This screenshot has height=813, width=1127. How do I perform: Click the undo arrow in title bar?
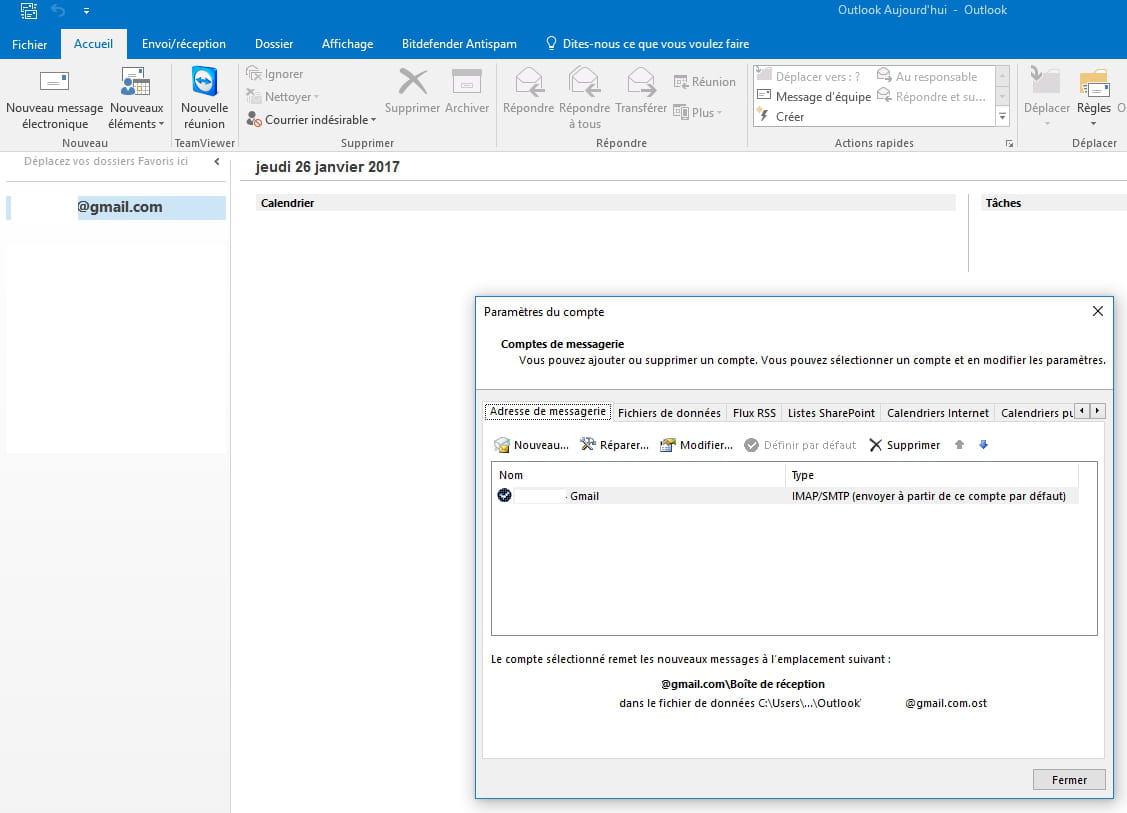tap(58, 10)
